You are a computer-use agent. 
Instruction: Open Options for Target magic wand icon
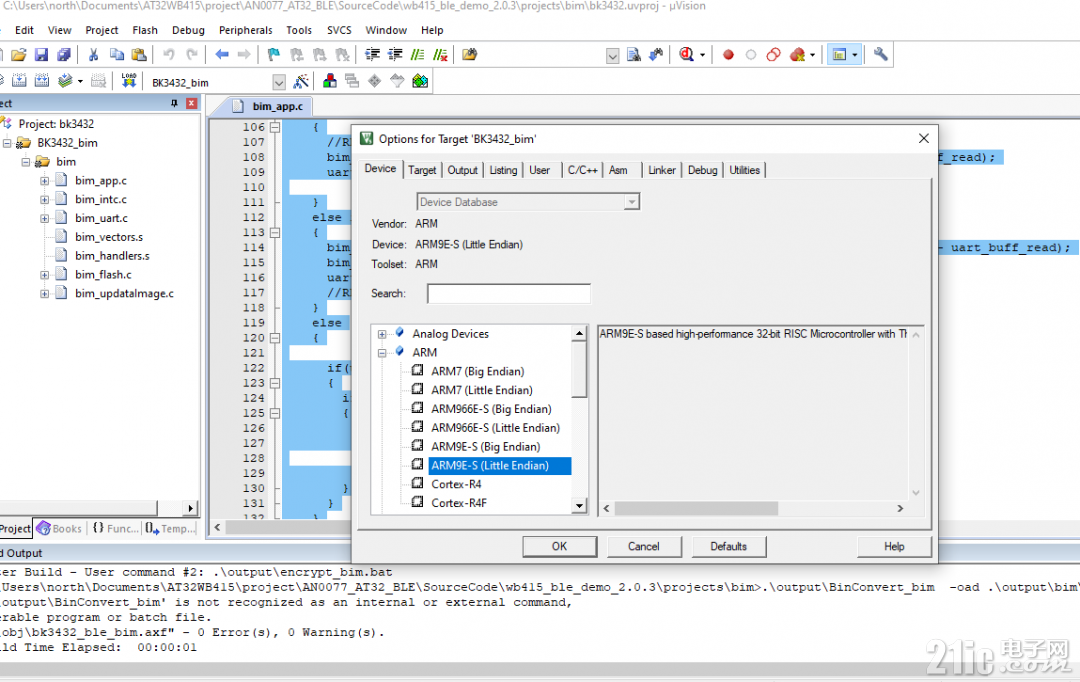300,81
